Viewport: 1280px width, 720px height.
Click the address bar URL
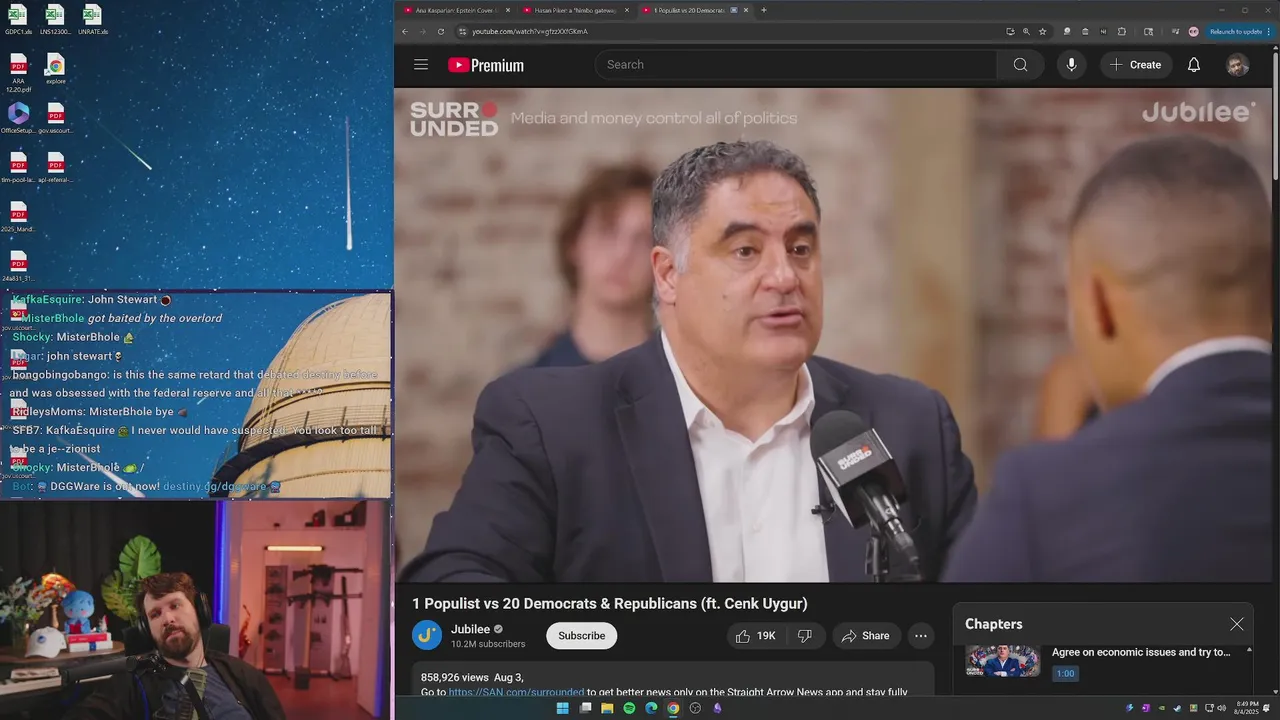click(530, 31)
